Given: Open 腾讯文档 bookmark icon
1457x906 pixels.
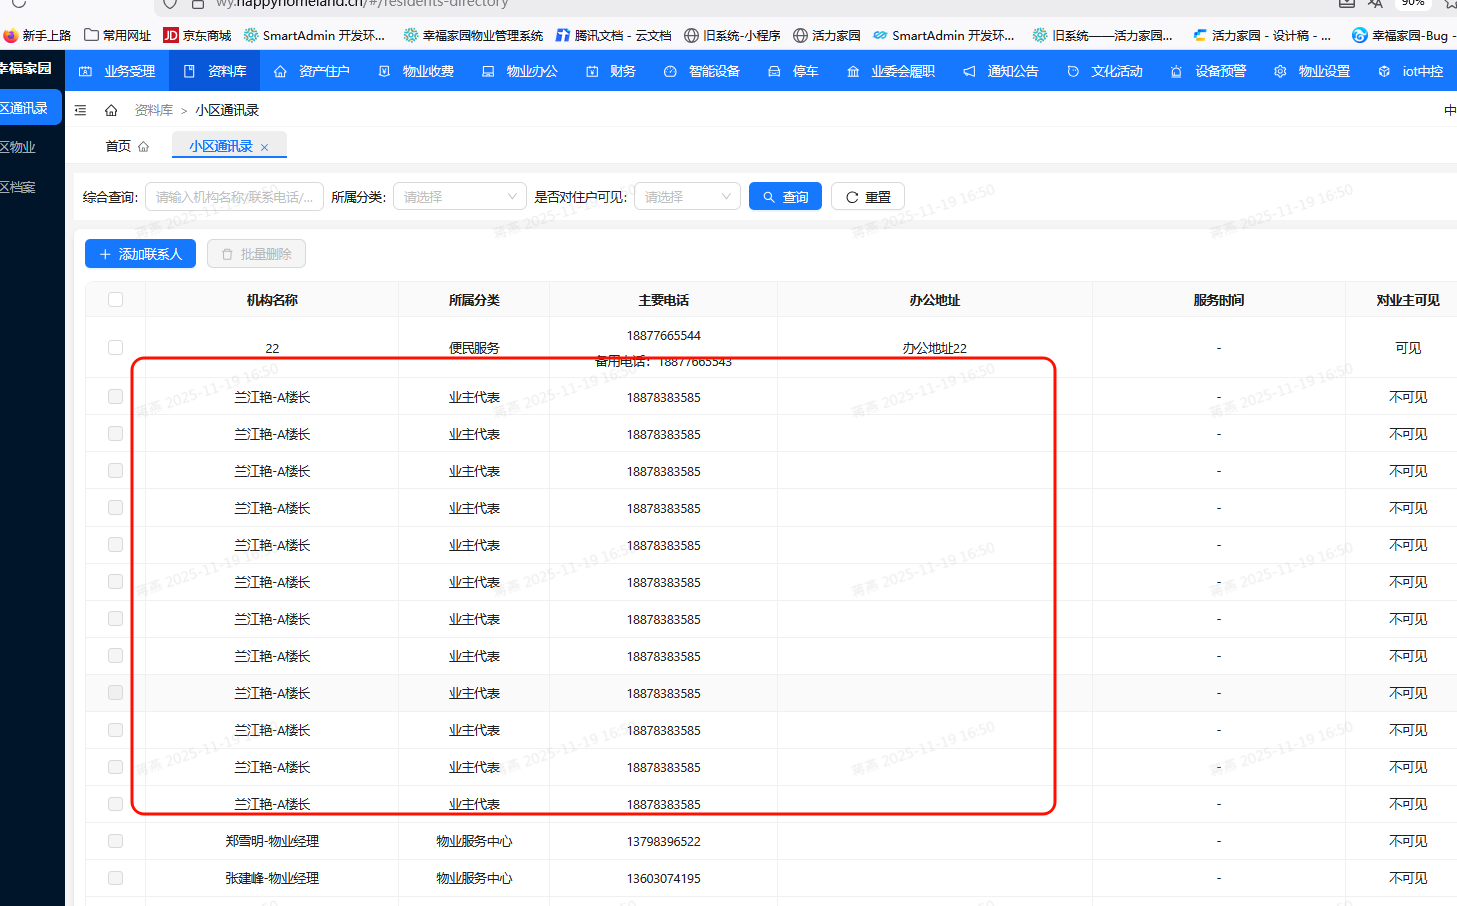Looking at the screenshot, I should [563, 35].
